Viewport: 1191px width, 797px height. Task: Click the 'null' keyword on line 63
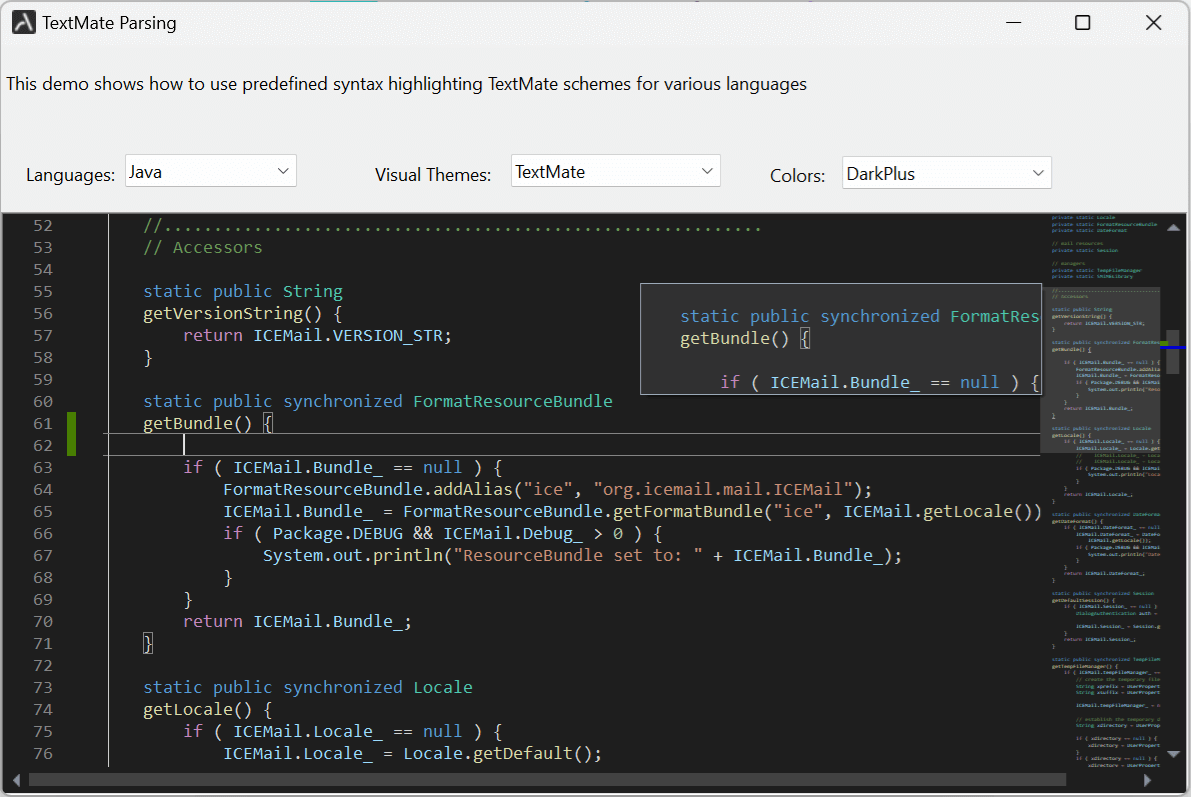pos(442,468)
